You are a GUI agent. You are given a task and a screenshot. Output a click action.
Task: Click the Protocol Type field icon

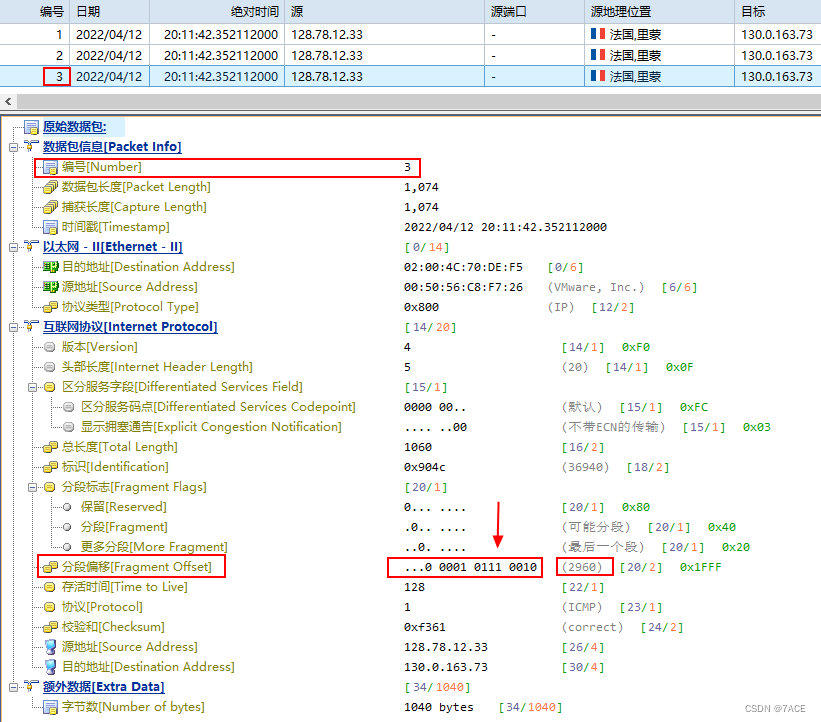(x=50, y=307)
